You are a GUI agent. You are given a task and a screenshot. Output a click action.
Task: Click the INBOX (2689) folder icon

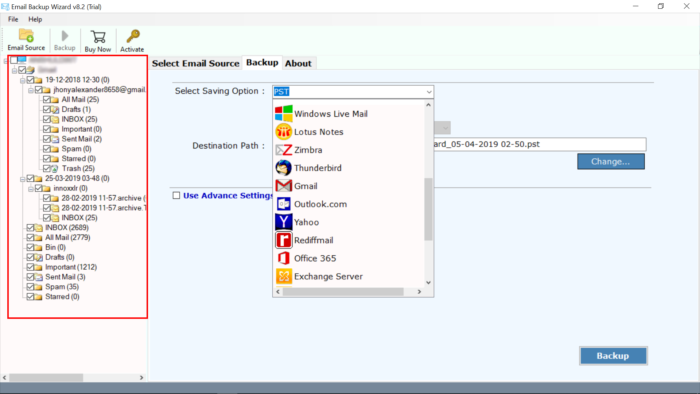tap(38, 228)
